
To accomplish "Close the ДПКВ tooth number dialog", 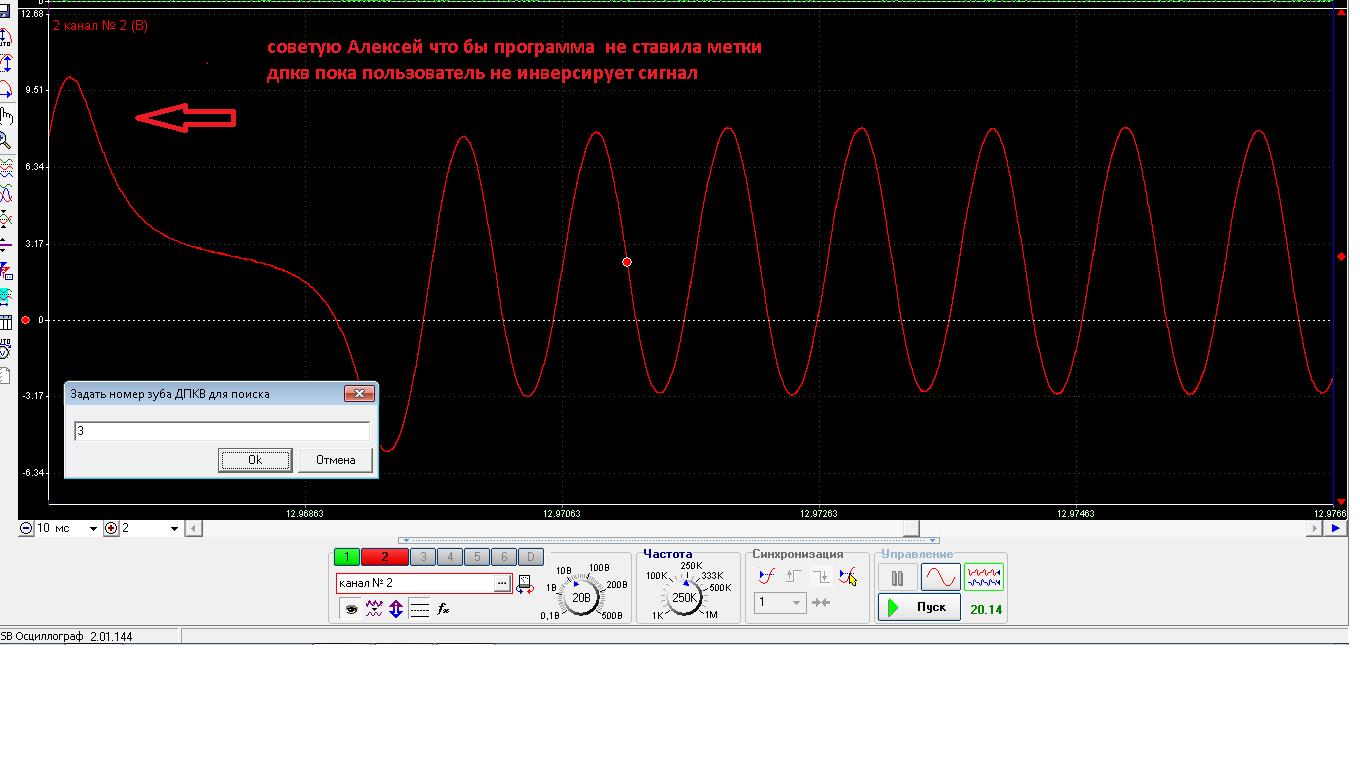I will pyautogui.click(x=358, y=393).
